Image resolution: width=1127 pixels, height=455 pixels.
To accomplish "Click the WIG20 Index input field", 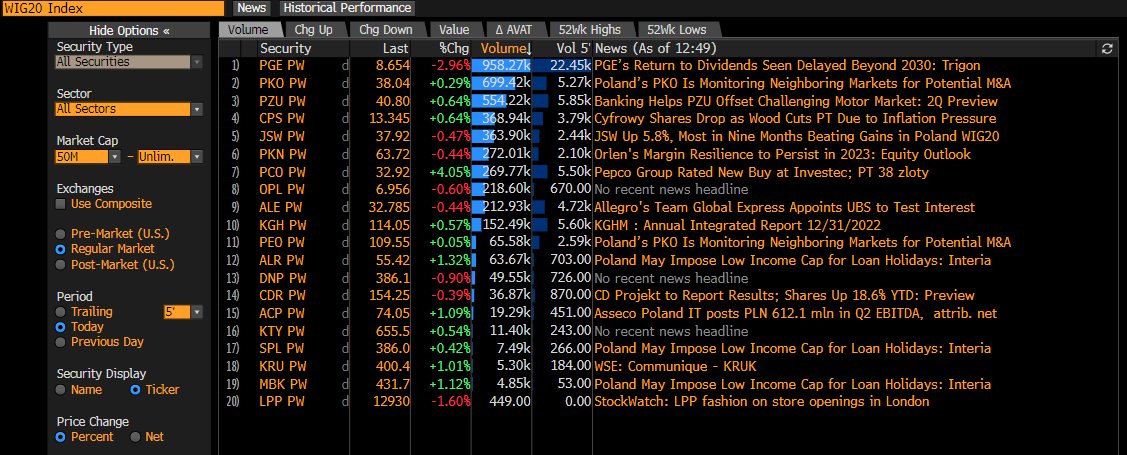I will 113,9.
